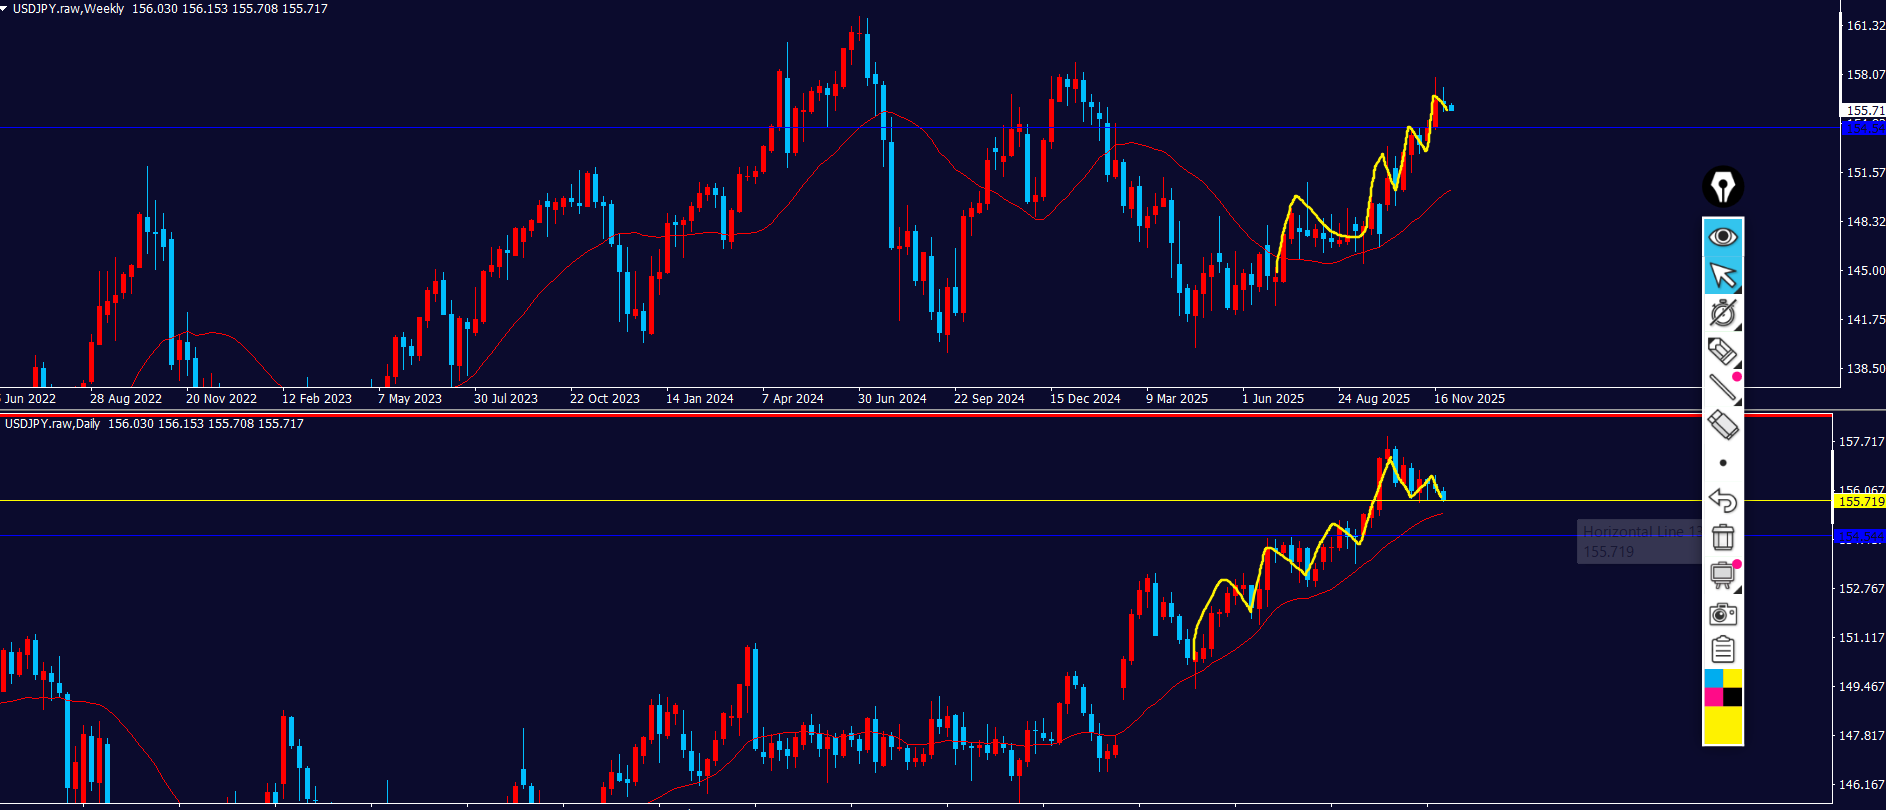Screen dimensions: 1886x810
Task: Take a screenshot with the camera icon
Action: (1722, 613)
